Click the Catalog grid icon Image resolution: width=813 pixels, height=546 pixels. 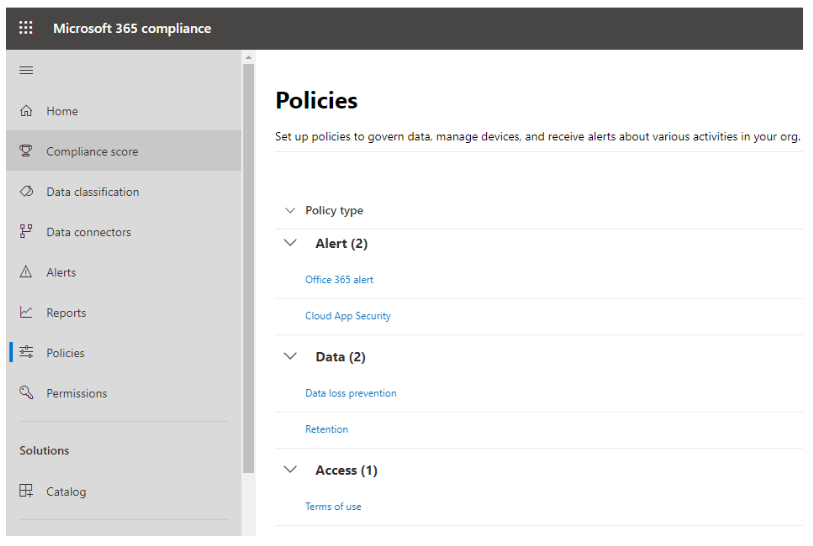26,491
